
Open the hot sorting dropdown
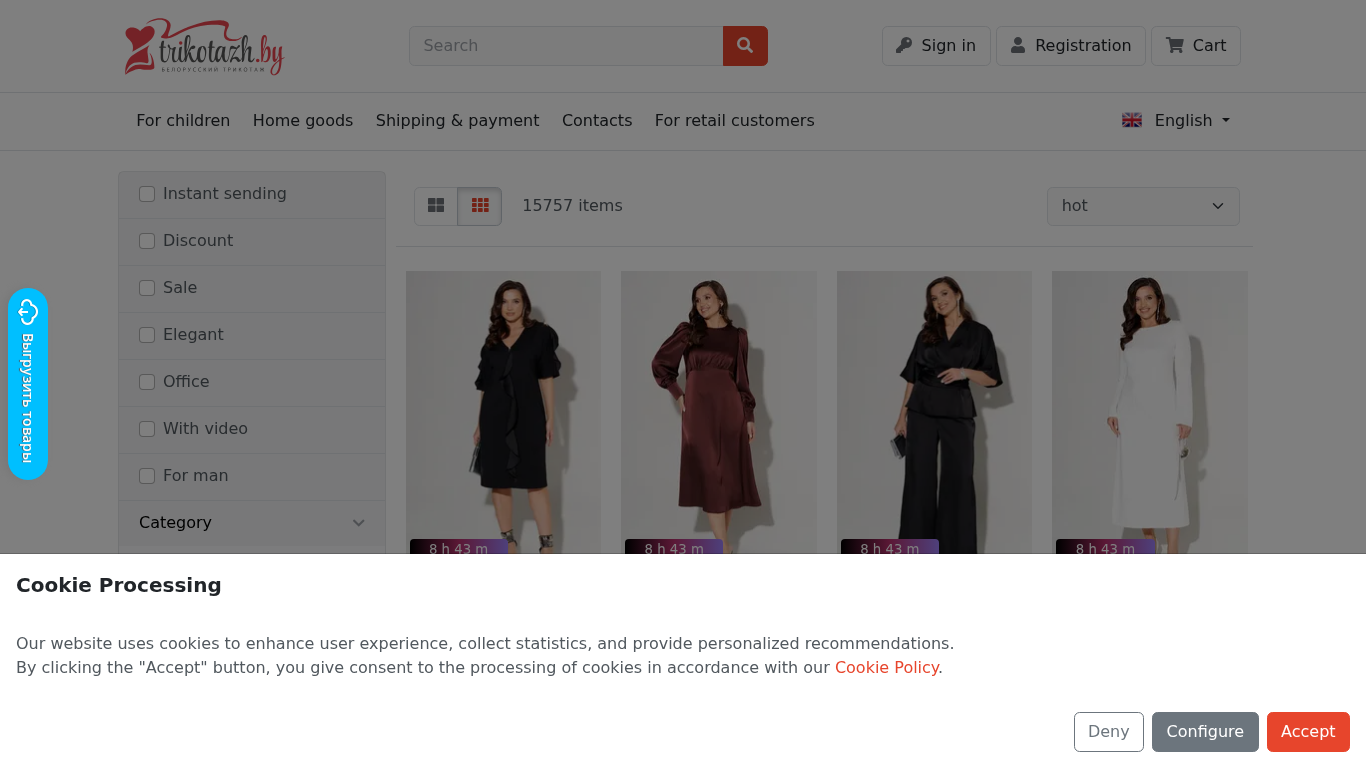(1143, 206)
